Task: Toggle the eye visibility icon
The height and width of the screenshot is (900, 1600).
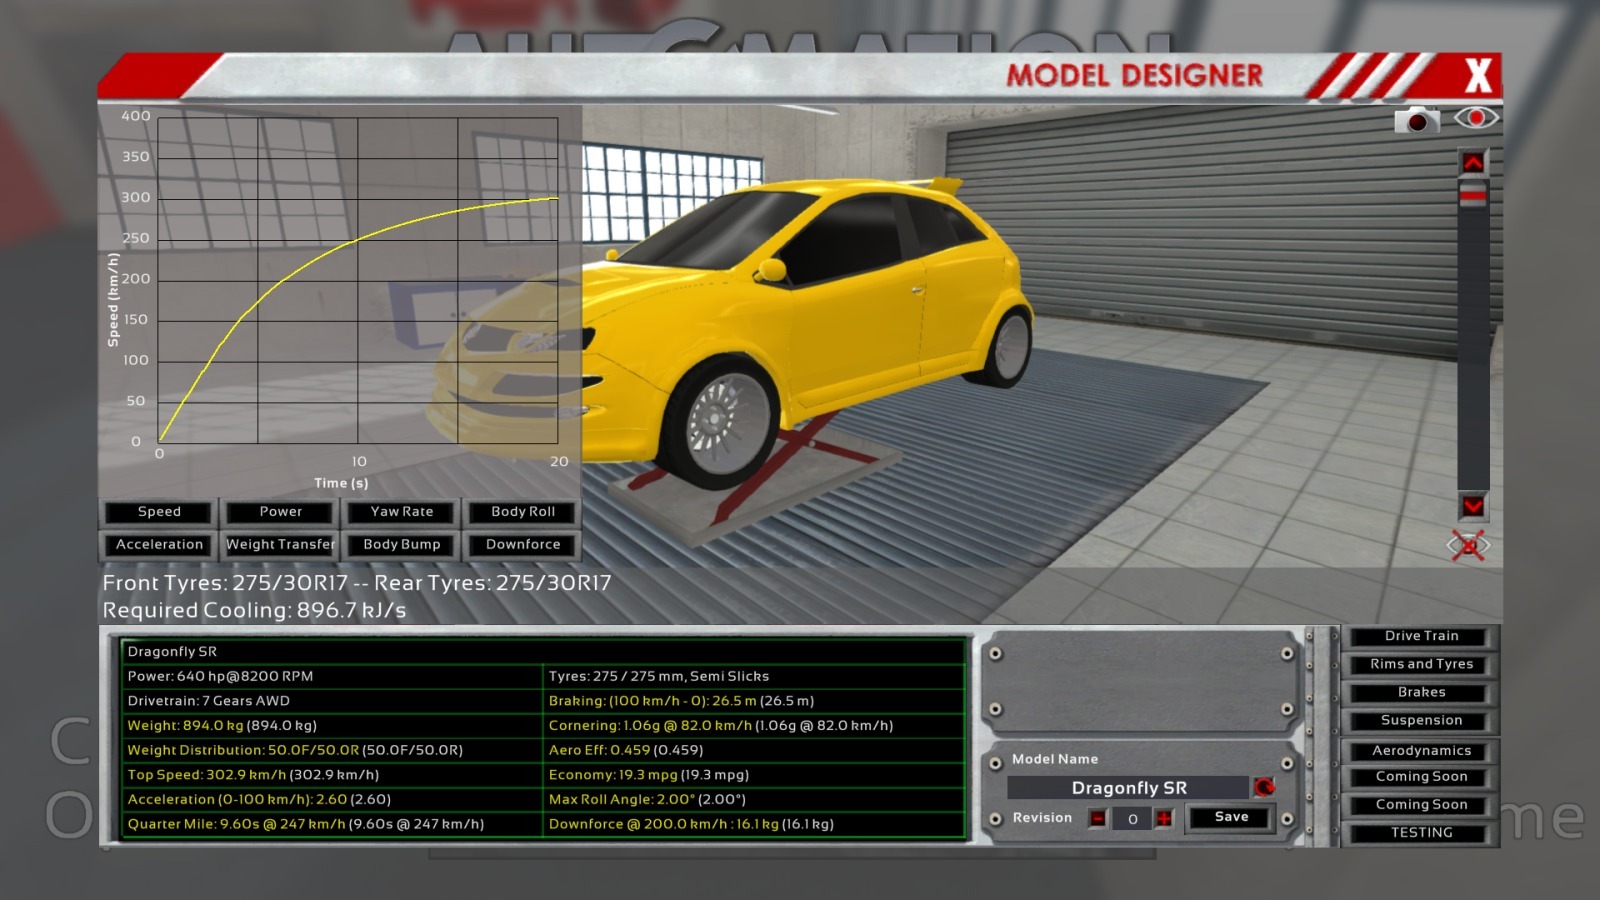Action: point(1476,118)
